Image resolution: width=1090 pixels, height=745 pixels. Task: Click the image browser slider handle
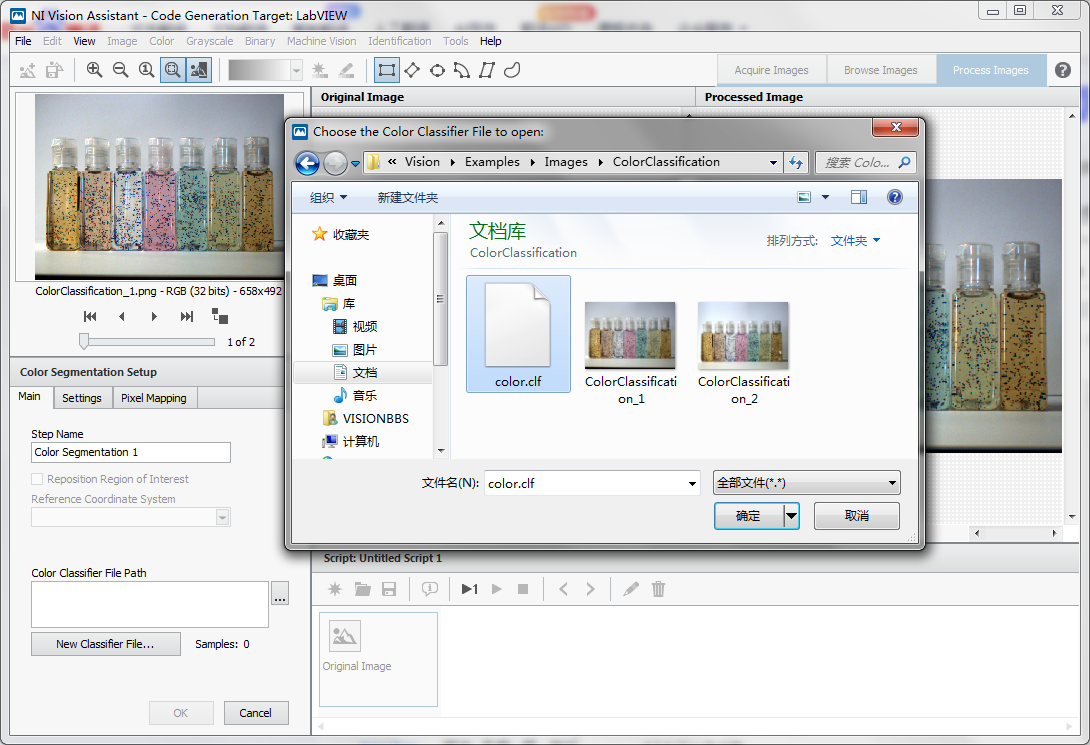(x=85, y=342)
